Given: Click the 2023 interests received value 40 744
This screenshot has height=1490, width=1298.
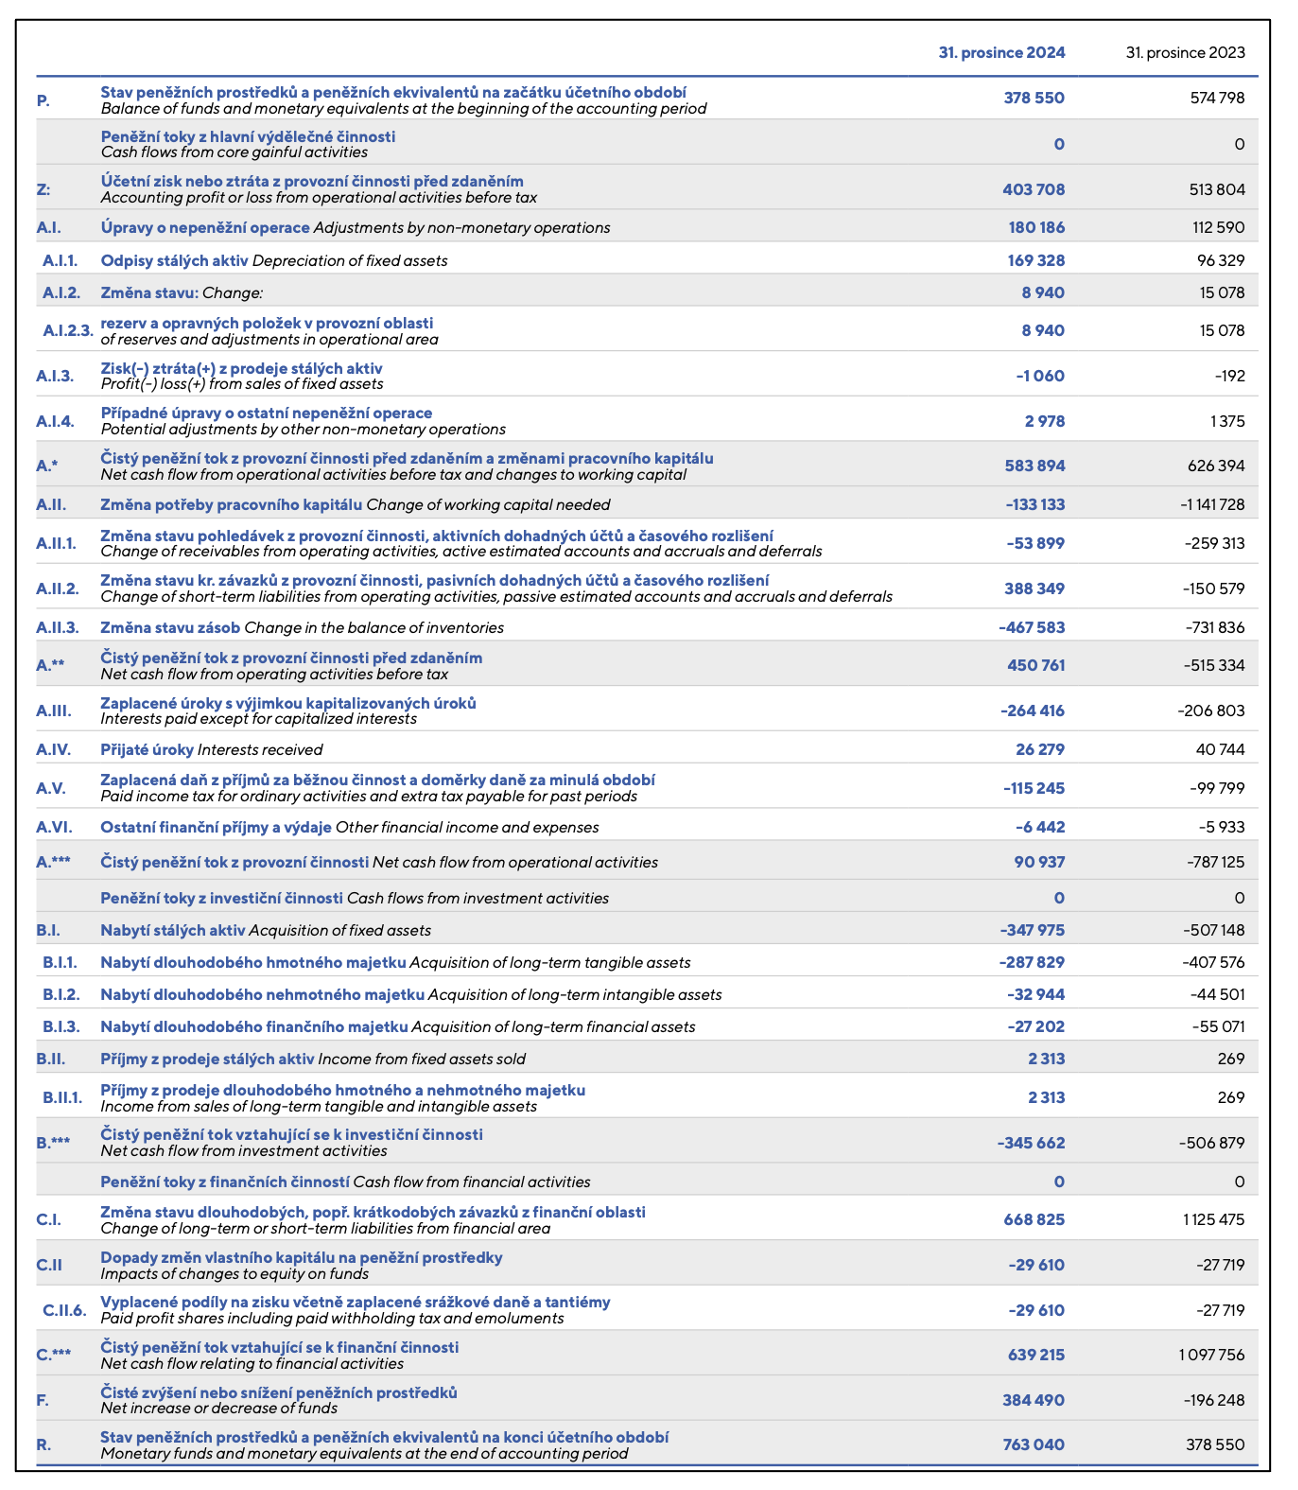Looking at the screenshot, I should pos(1220,749).
